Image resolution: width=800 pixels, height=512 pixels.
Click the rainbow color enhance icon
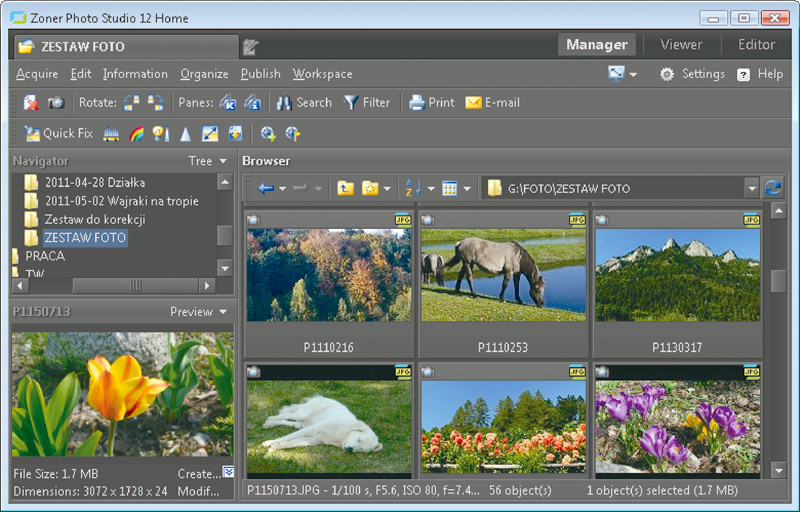point(137,133)
